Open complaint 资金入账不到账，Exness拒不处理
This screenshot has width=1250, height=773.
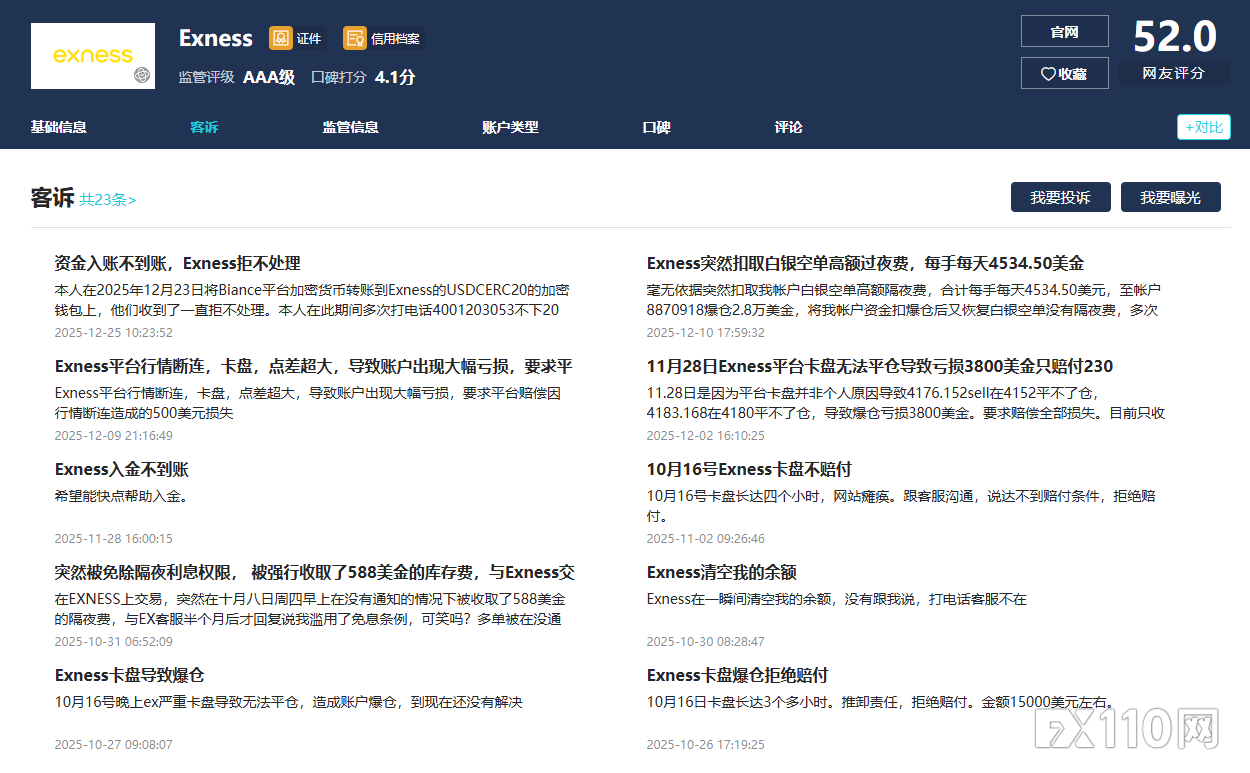pos(177,263)
